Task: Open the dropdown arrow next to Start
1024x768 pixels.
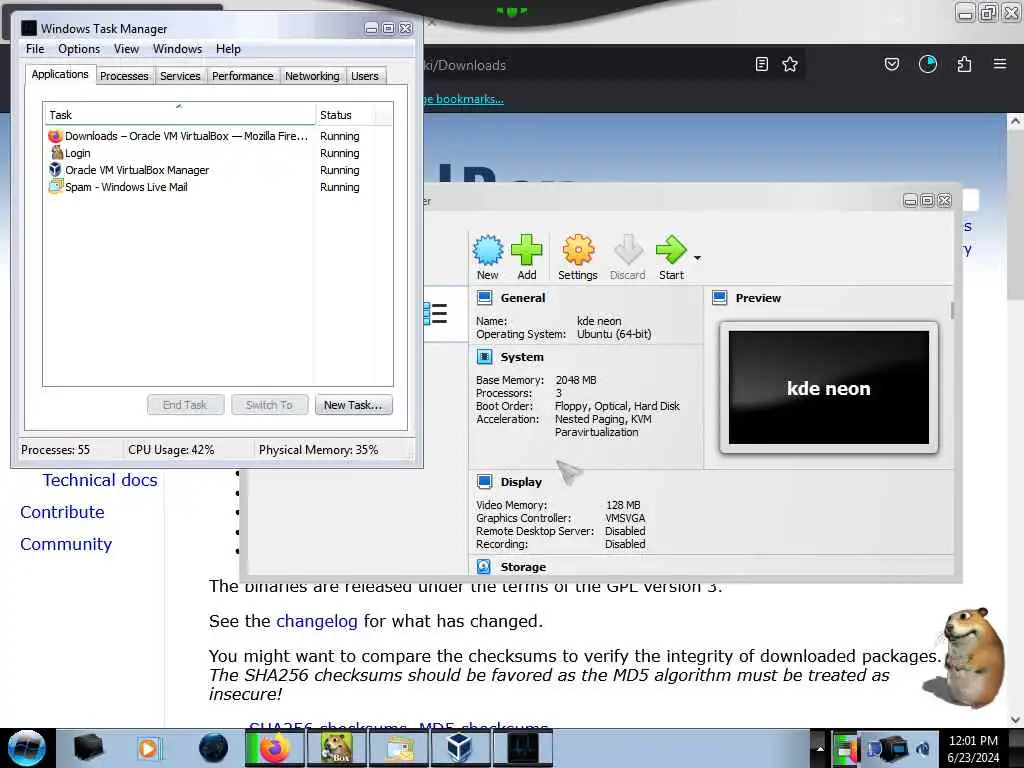Action: [x=697, y=258]
